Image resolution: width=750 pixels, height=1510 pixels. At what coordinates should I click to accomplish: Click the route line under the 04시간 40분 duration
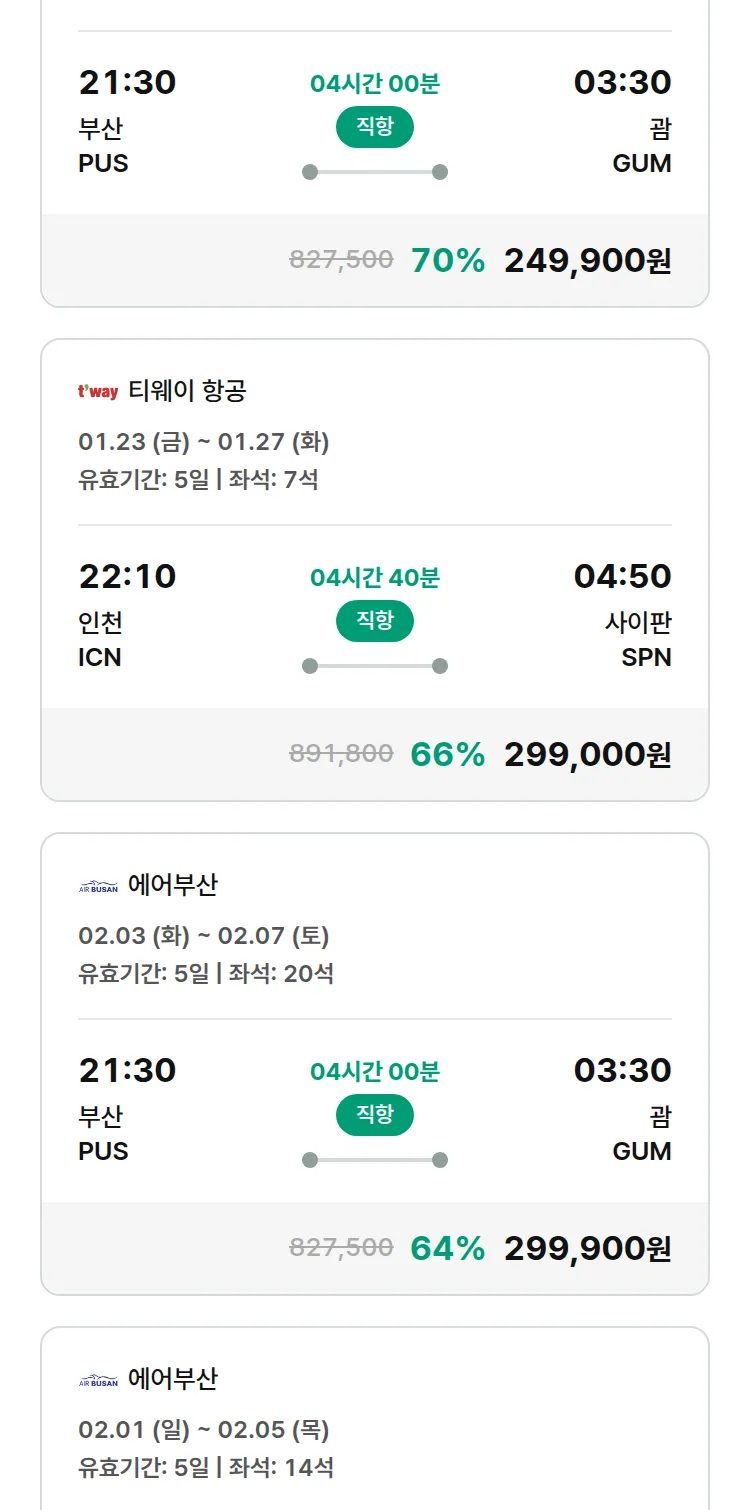tap(374, 666)
